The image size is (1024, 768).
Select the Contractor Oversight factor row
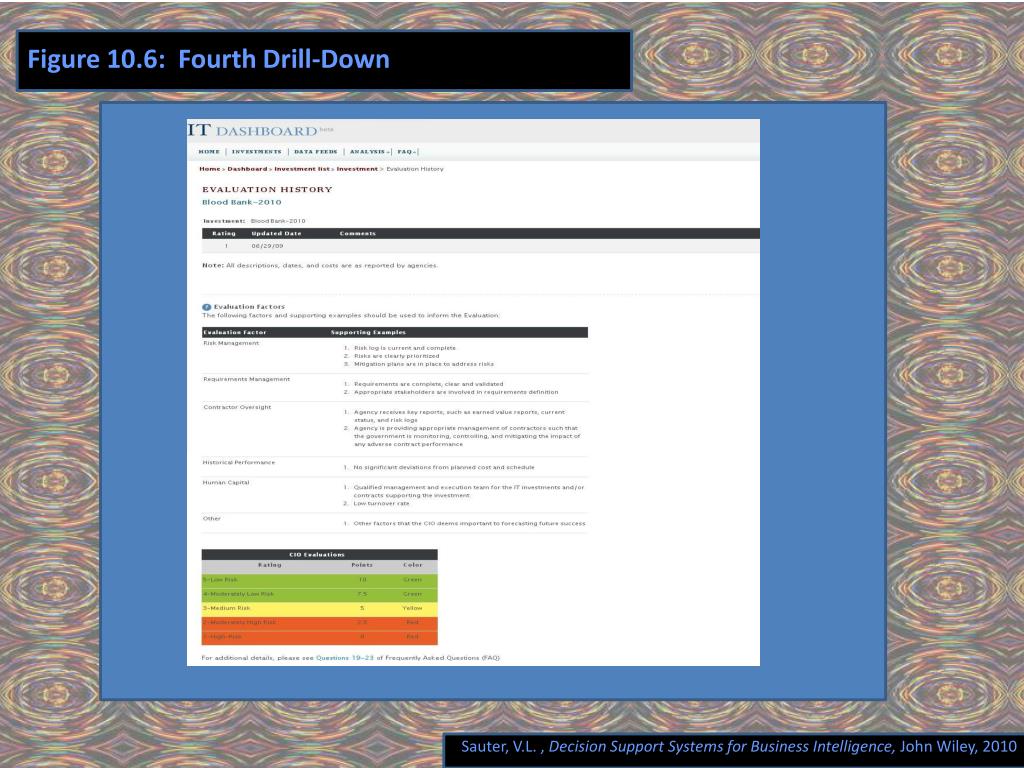394,428
